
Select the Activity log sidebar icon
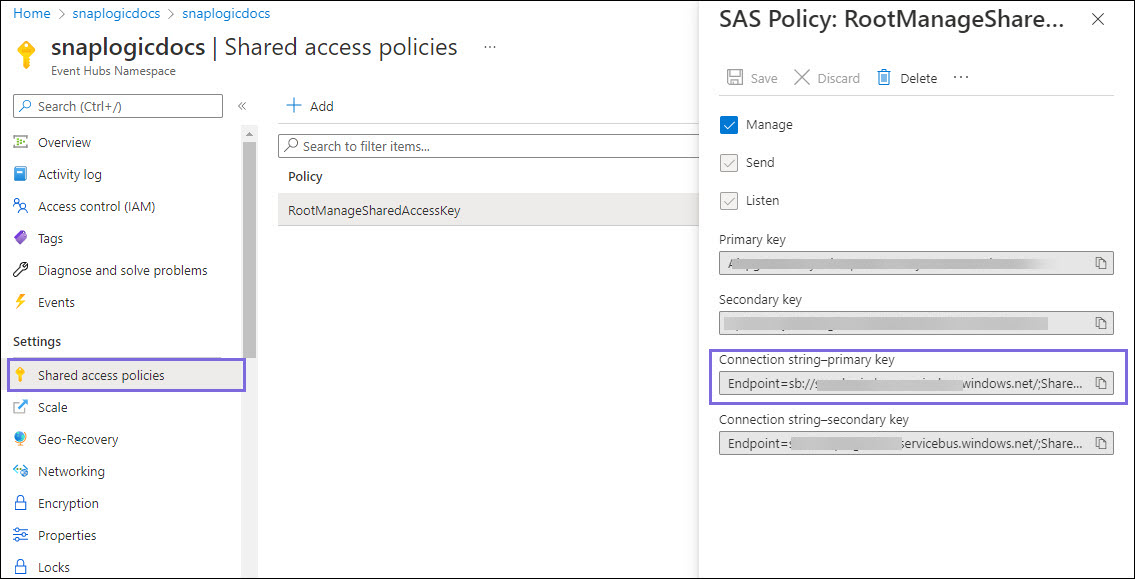pos(22,174)
